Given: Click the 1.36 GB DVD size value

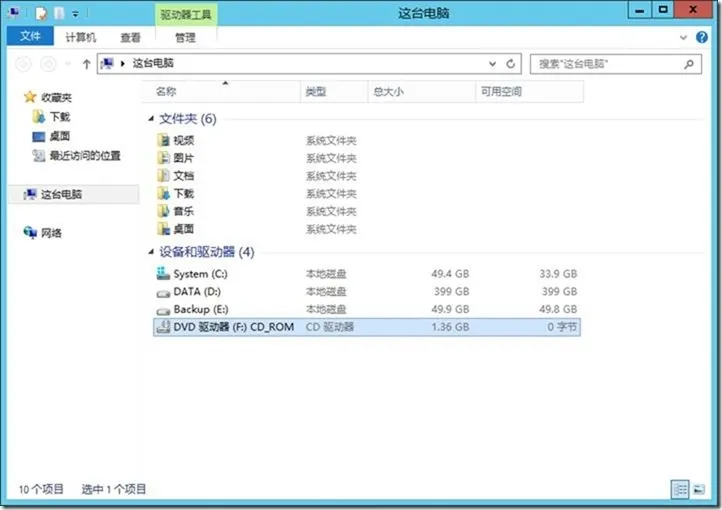Looking at the screenshot, I should click(x=450, y=327).
